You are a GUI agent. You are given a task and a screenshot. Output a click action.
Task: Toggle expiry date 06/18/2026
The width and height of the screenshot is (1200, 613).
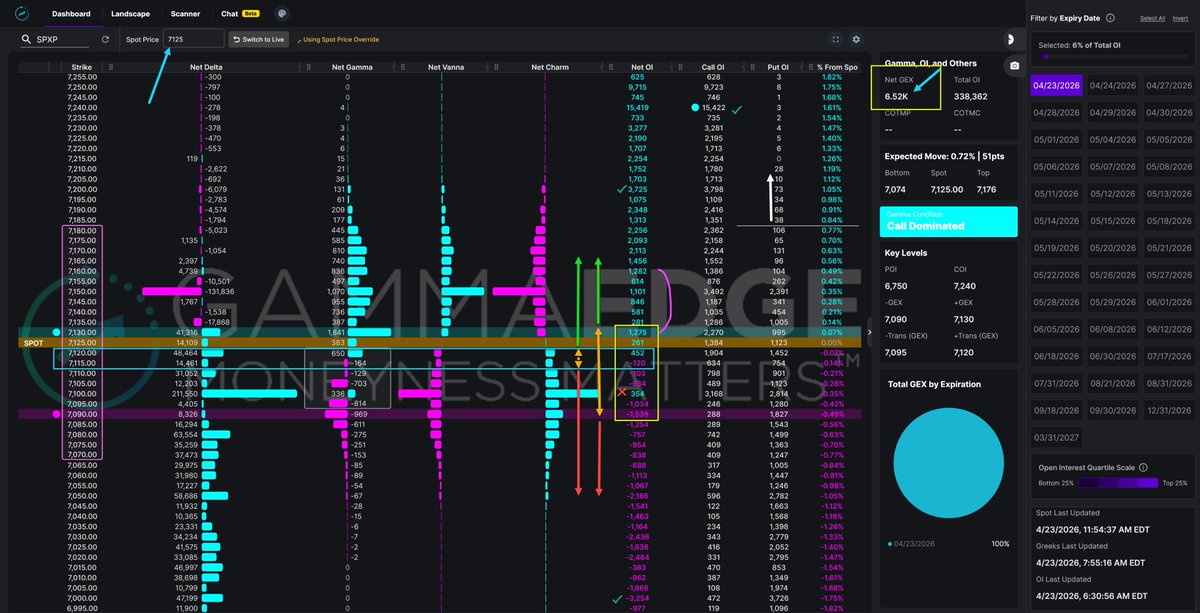point(1055,356)
